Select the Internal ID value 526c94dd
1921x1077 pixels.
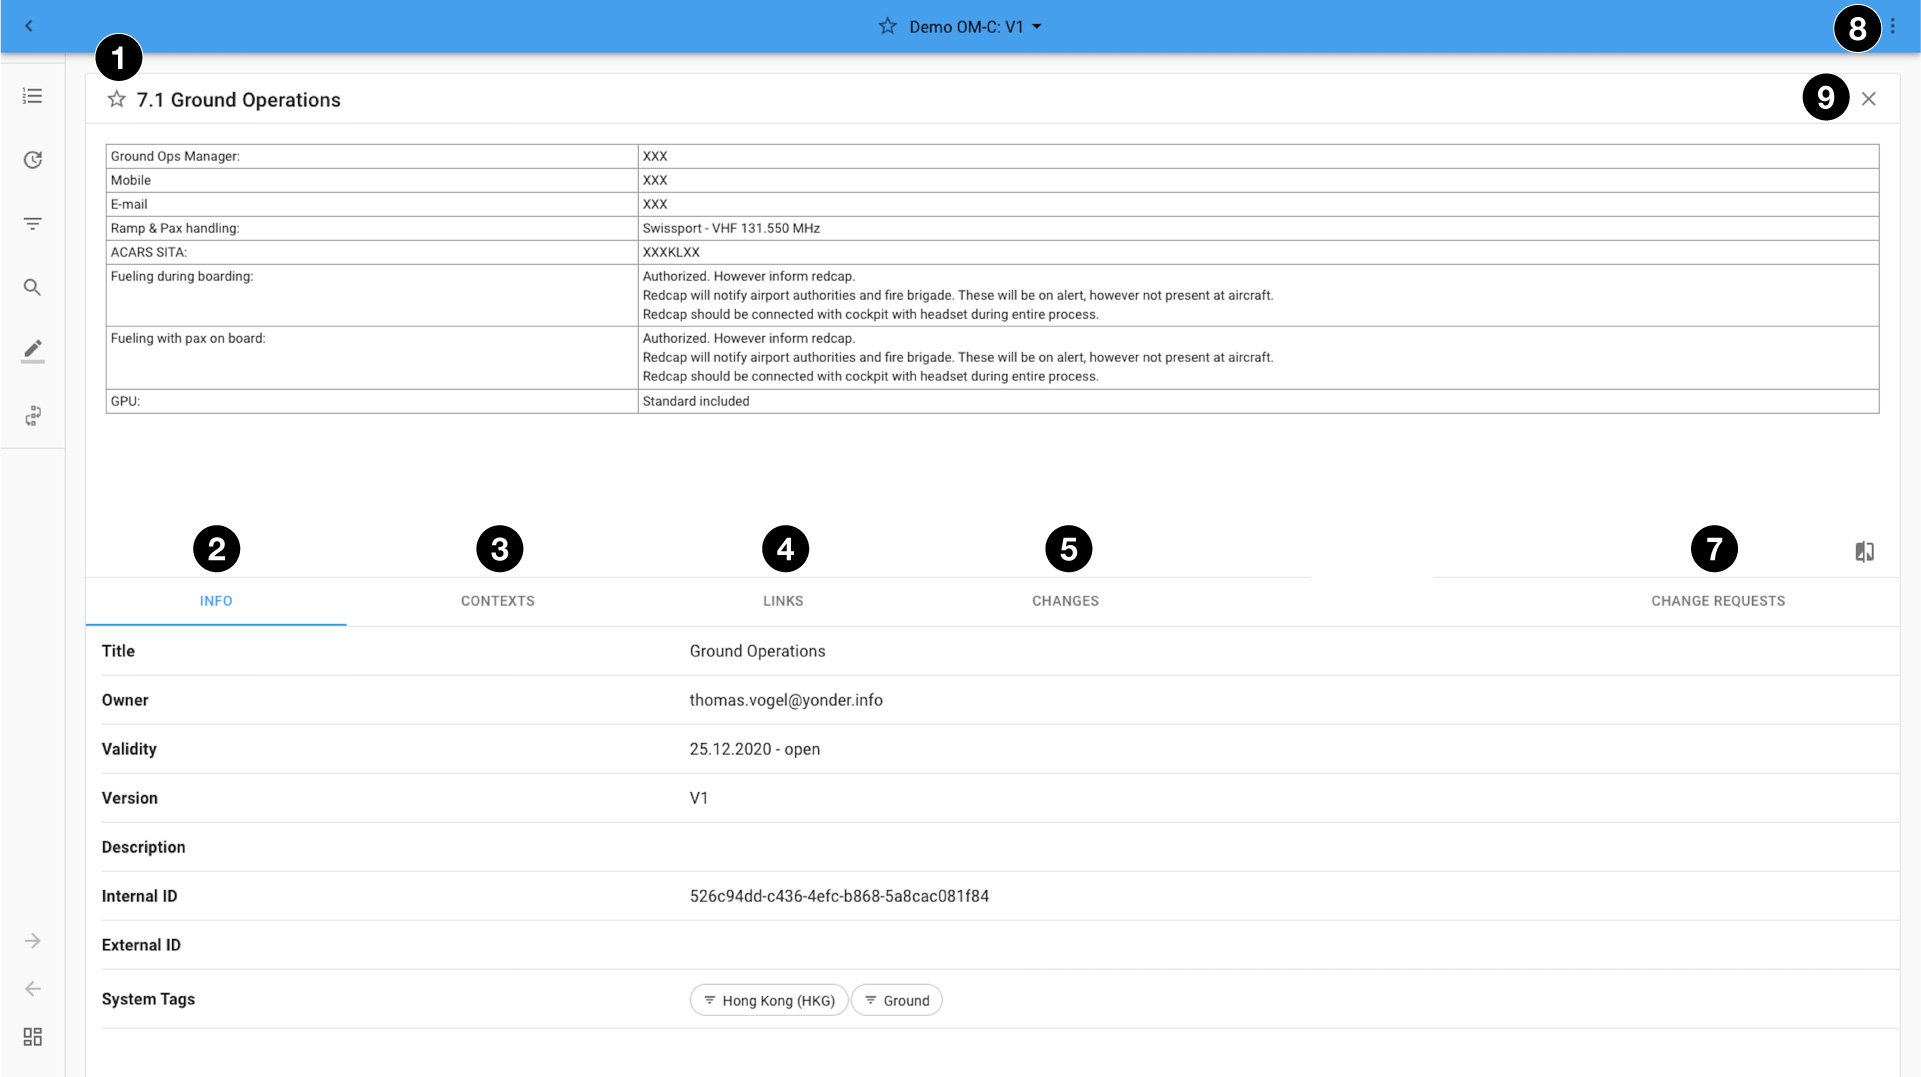point(839,896)
